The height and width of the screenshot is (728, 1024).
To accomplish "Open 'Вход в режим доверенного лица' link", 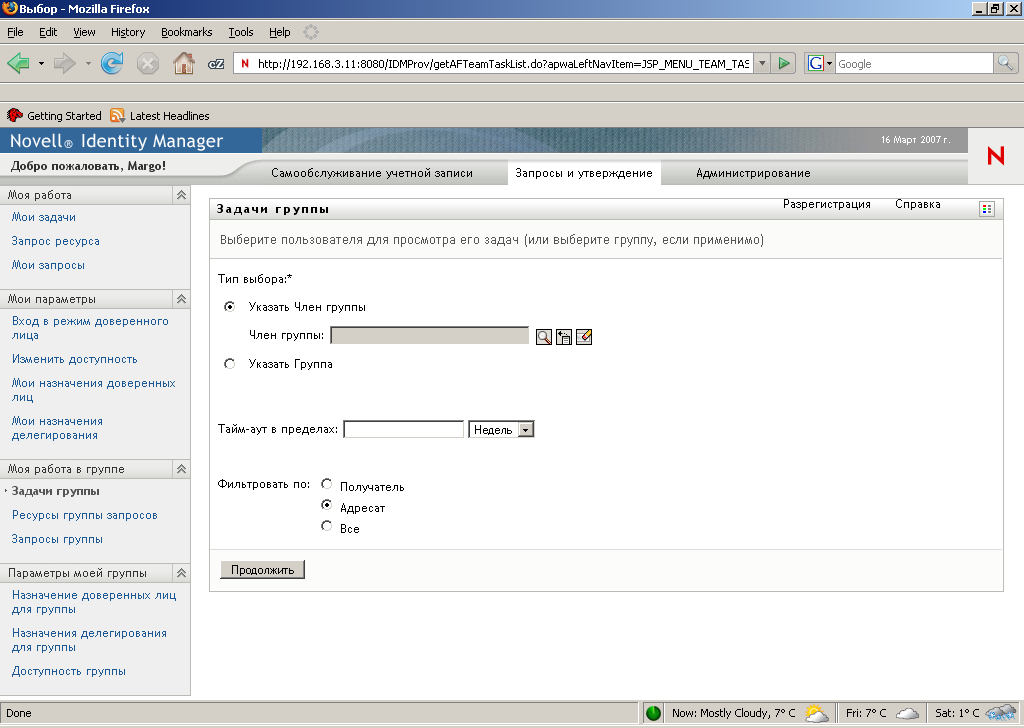I will click(90, 328).
